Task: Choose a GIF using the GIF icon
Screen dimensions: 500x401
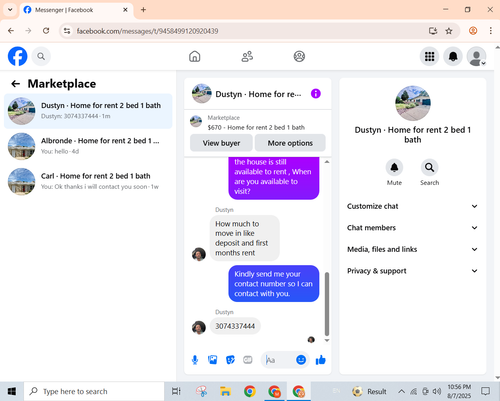Action: coord(248,360)
